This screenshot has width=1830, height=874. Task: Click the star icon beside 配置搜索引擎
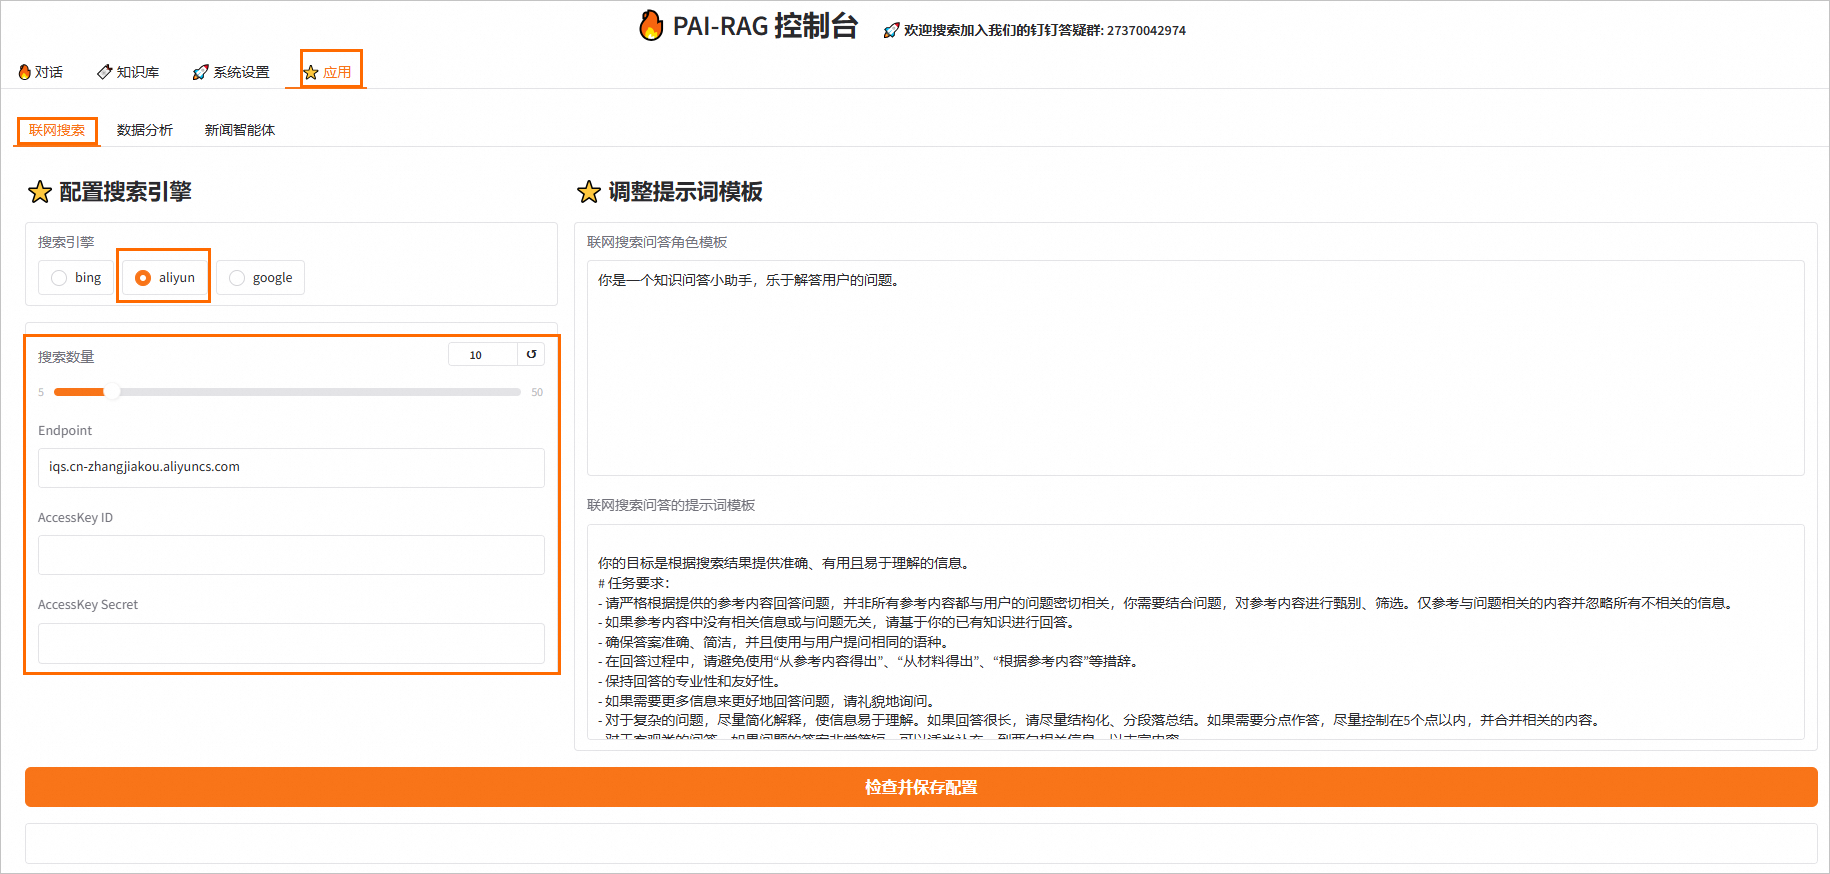[40, 192]
